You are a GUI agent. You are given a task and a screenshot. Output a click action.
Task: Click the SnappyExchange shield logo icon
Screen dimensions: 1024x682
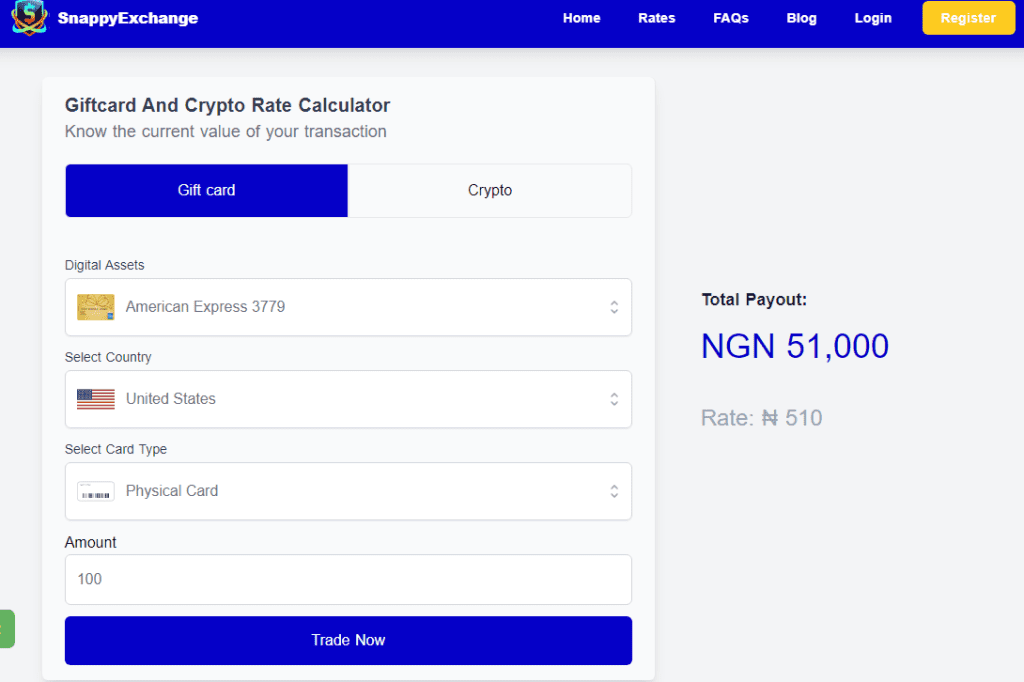click(29, 18)
